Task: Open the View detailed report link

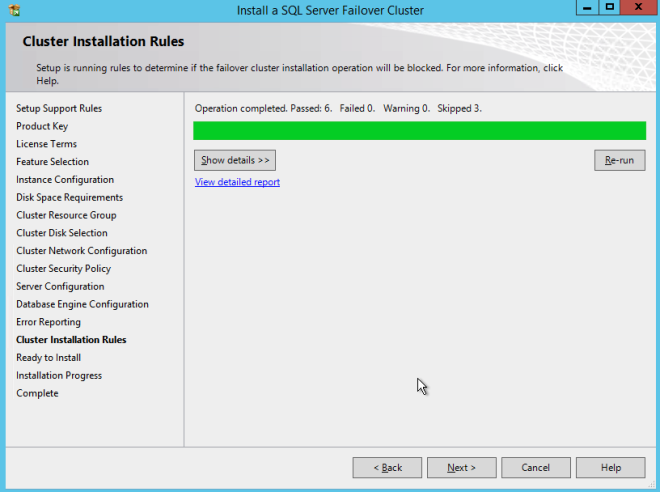Action: (x=237, y=182)
